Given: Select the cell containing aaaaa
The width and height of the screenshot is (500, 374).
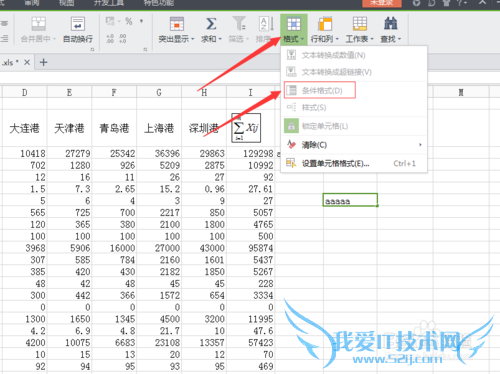Looking at the screenshot, I should point(350,200).
